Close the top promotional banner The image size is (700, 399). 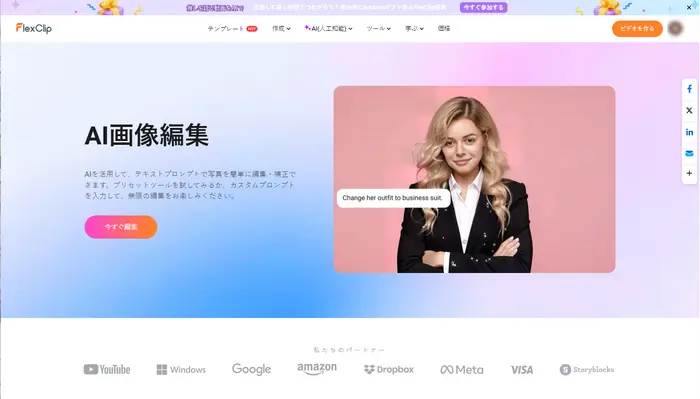[x=689, y=7]
